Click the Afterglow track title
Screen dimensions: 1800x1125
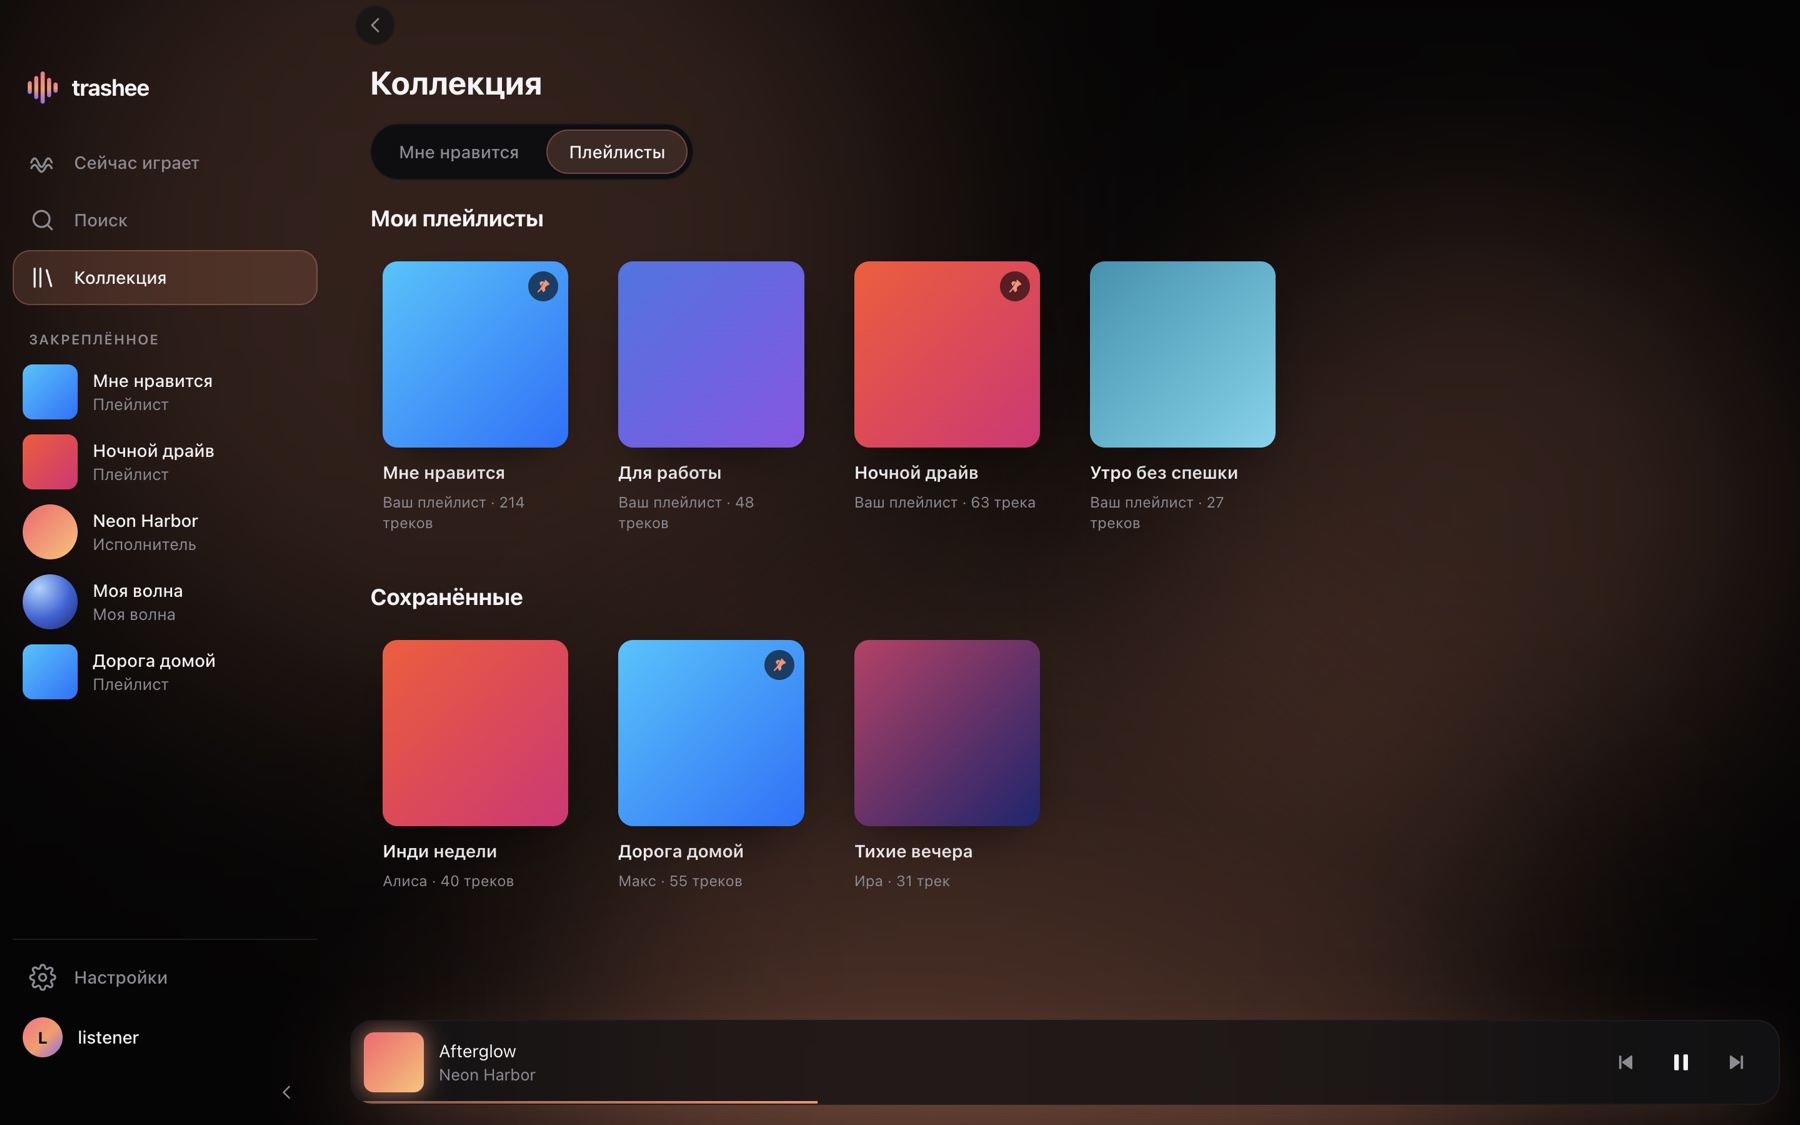(x=477, y=1051)
